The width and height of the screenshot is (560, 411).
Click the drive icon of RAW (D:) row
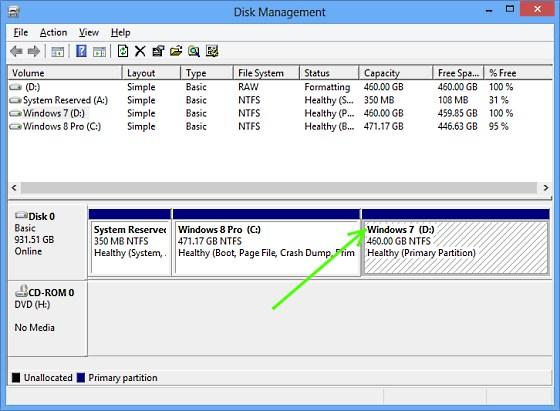point(15,87)
